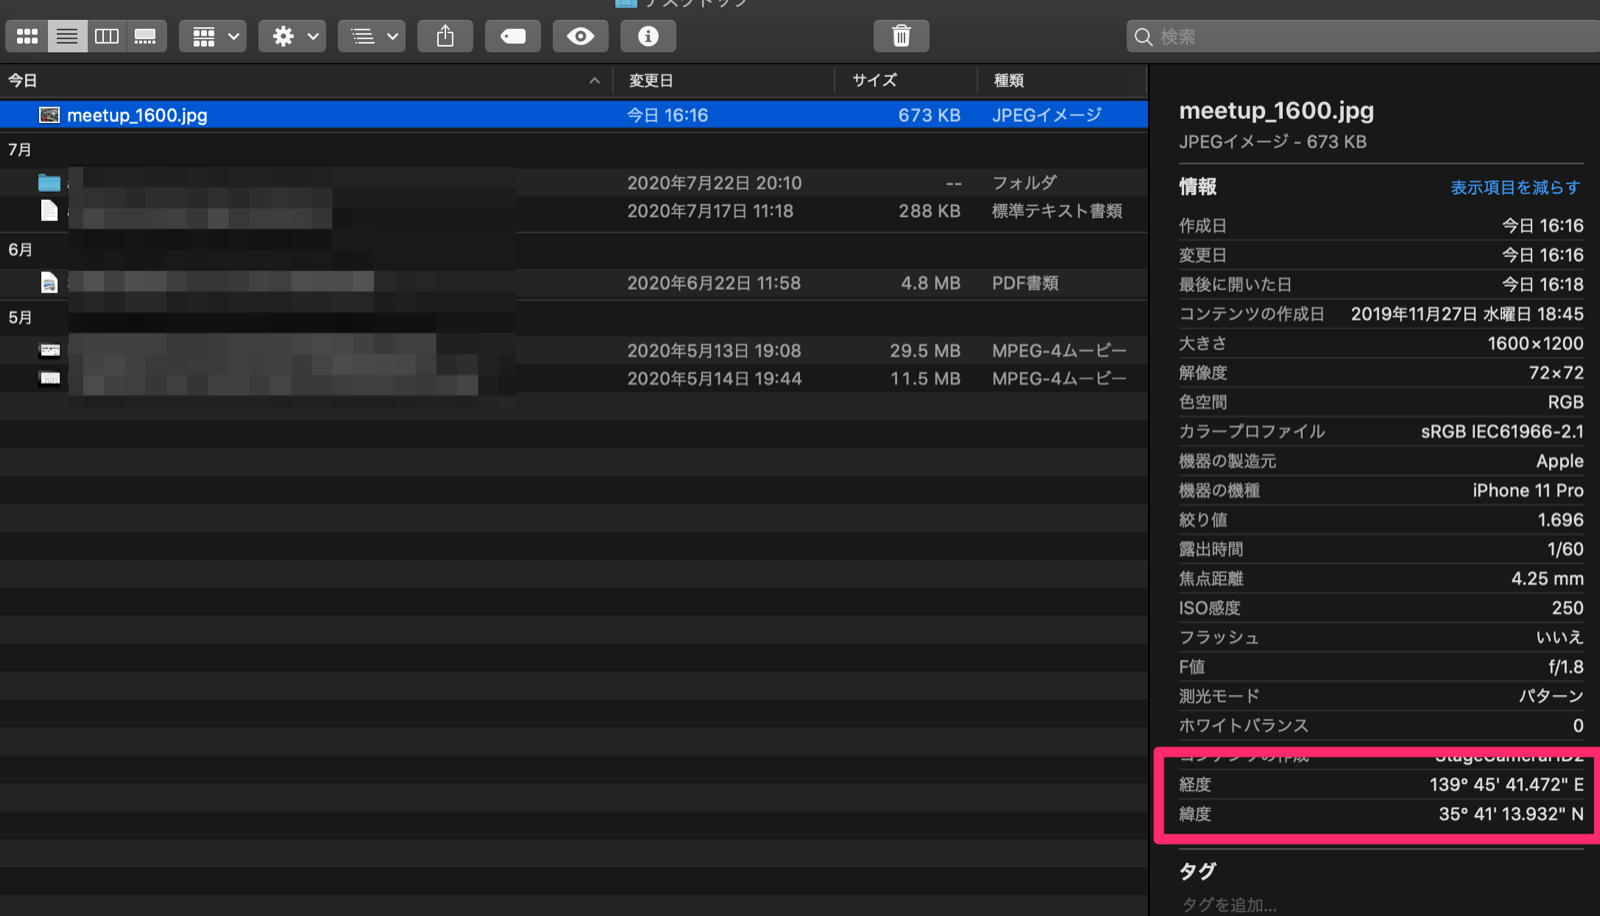
Task: Click the Trash delete toolbar button
Action: point(901,37)
